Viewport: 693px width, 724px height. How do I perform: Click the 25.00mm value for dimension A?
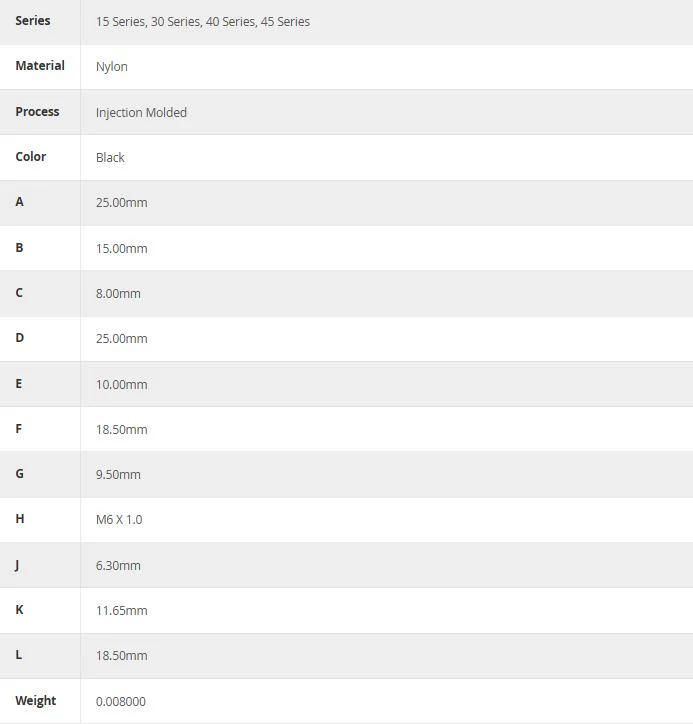[x=122, y=203]
